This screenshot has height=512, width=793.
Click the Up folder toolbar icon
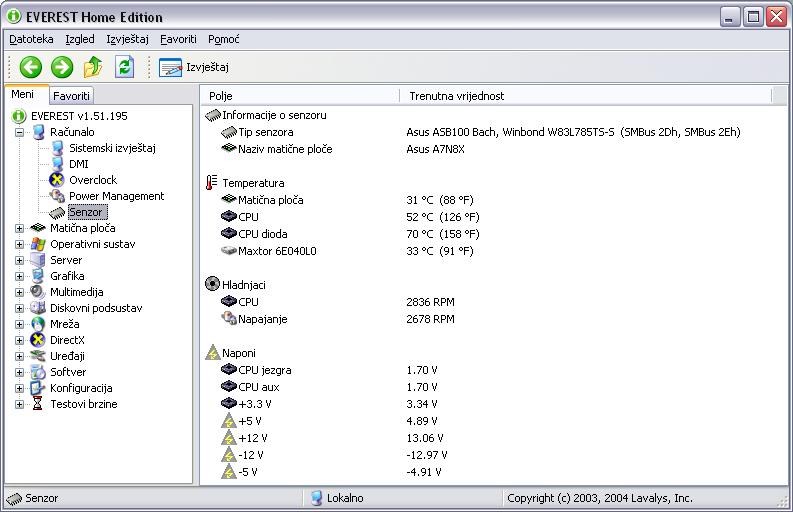pyautogui.click(x=93, y=67)
